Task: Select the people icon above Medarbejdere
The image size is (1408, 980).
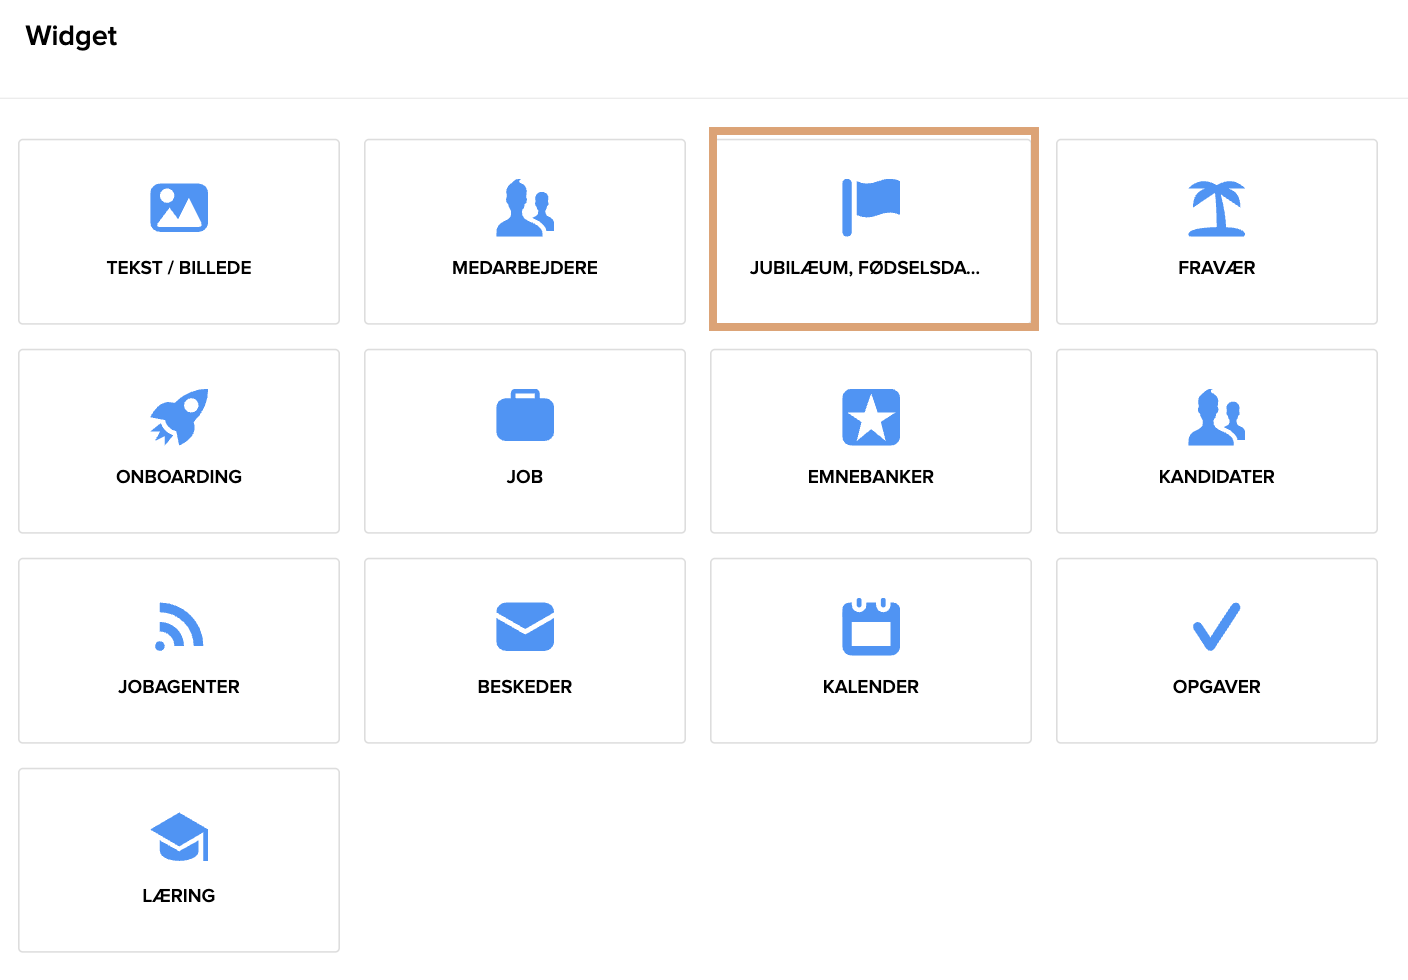Action: tap(525, 208)
